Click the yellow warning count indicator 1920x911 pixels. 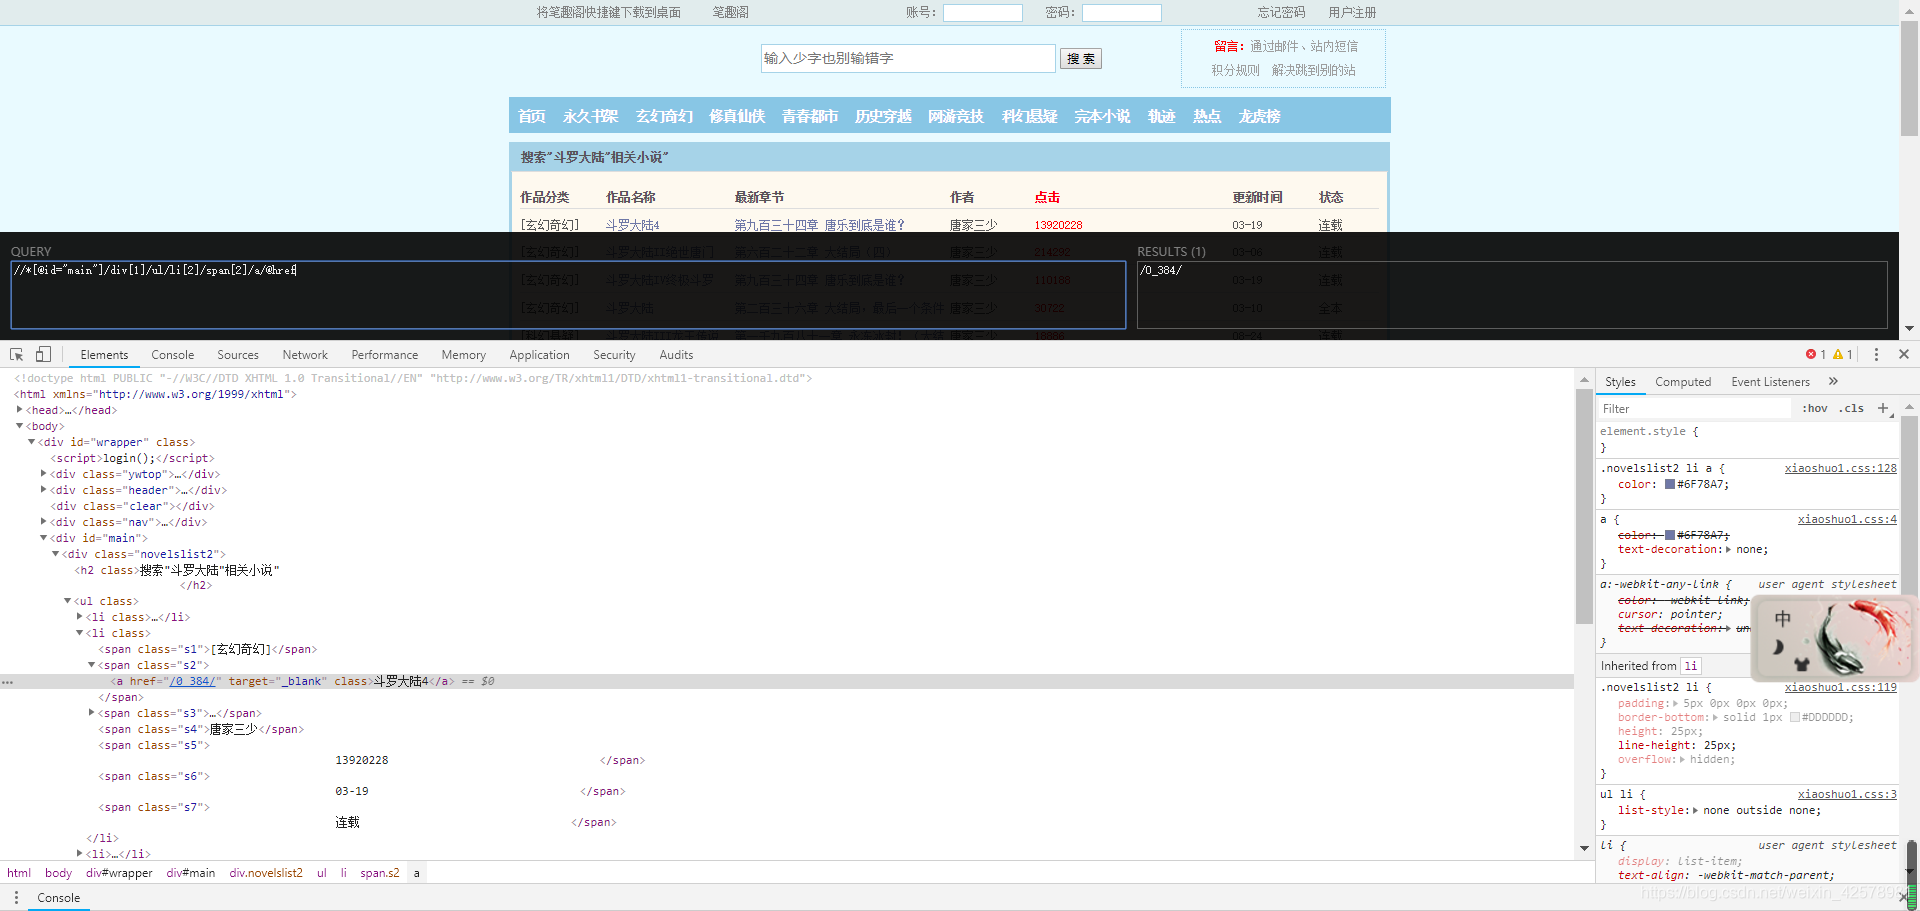tap(1843, 355)
